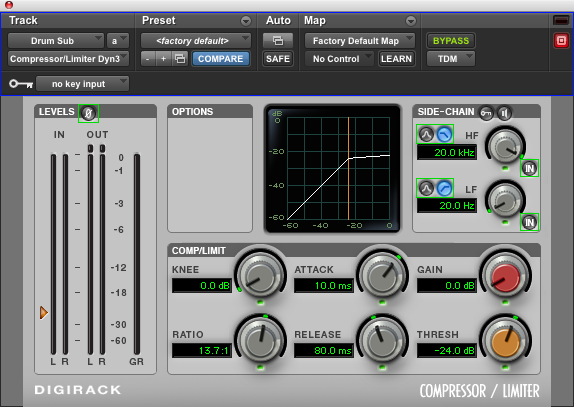Click the right output clip indicator
The width and height of the screenshot is (574, 407).
tap(102, 148)
